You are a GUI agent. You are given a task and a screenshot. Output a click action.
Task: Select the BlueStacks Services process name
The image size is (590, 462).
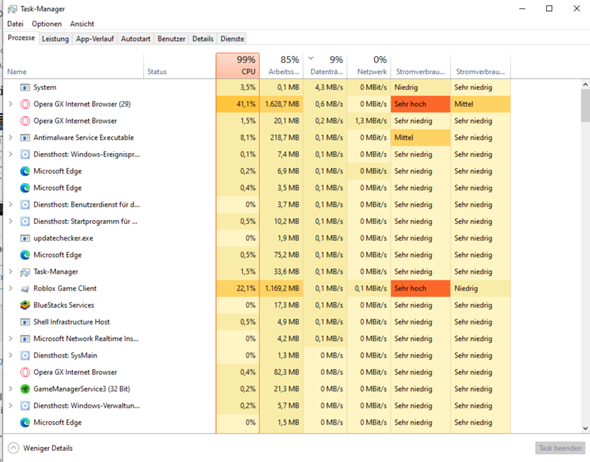64,305
